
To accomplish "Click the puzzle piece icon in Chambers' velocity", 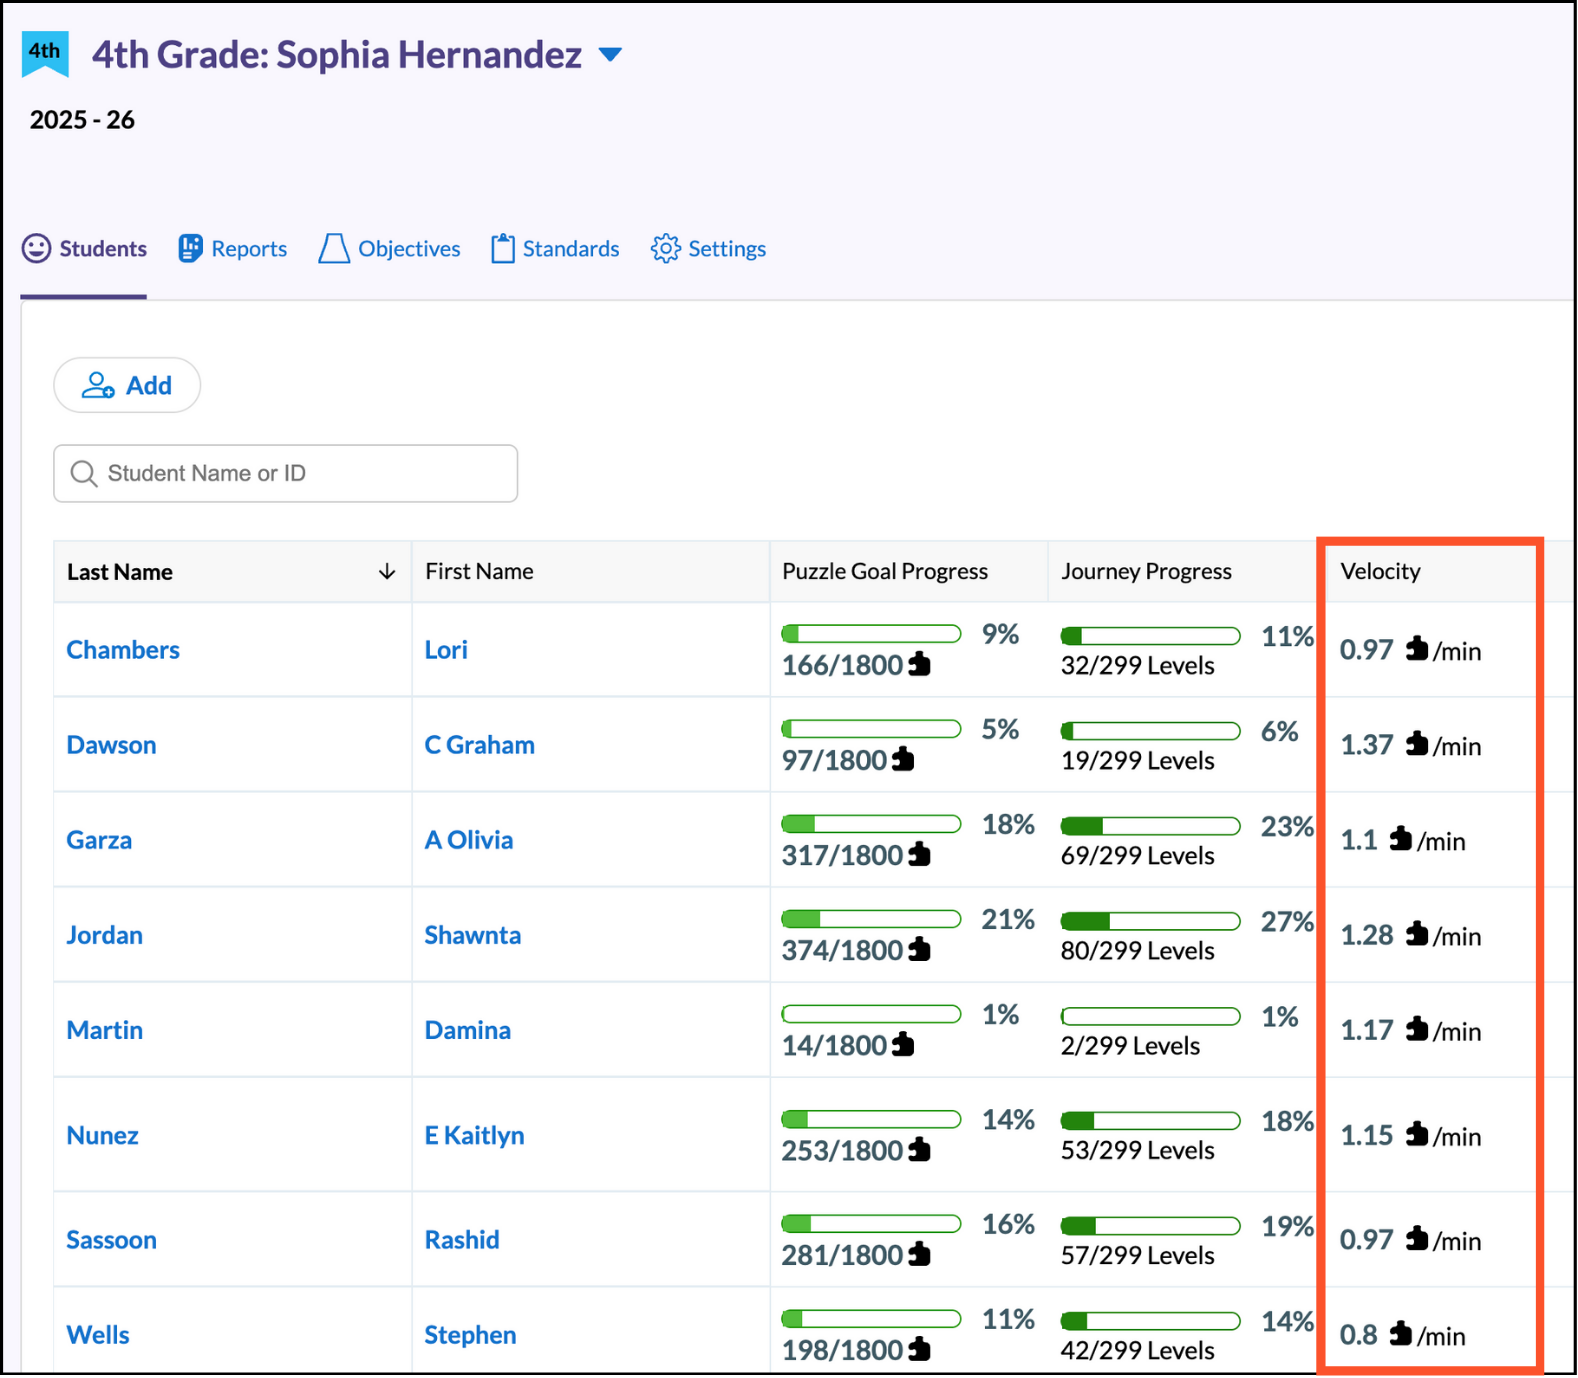I will pyautogui.click(x=1416, y=650).
